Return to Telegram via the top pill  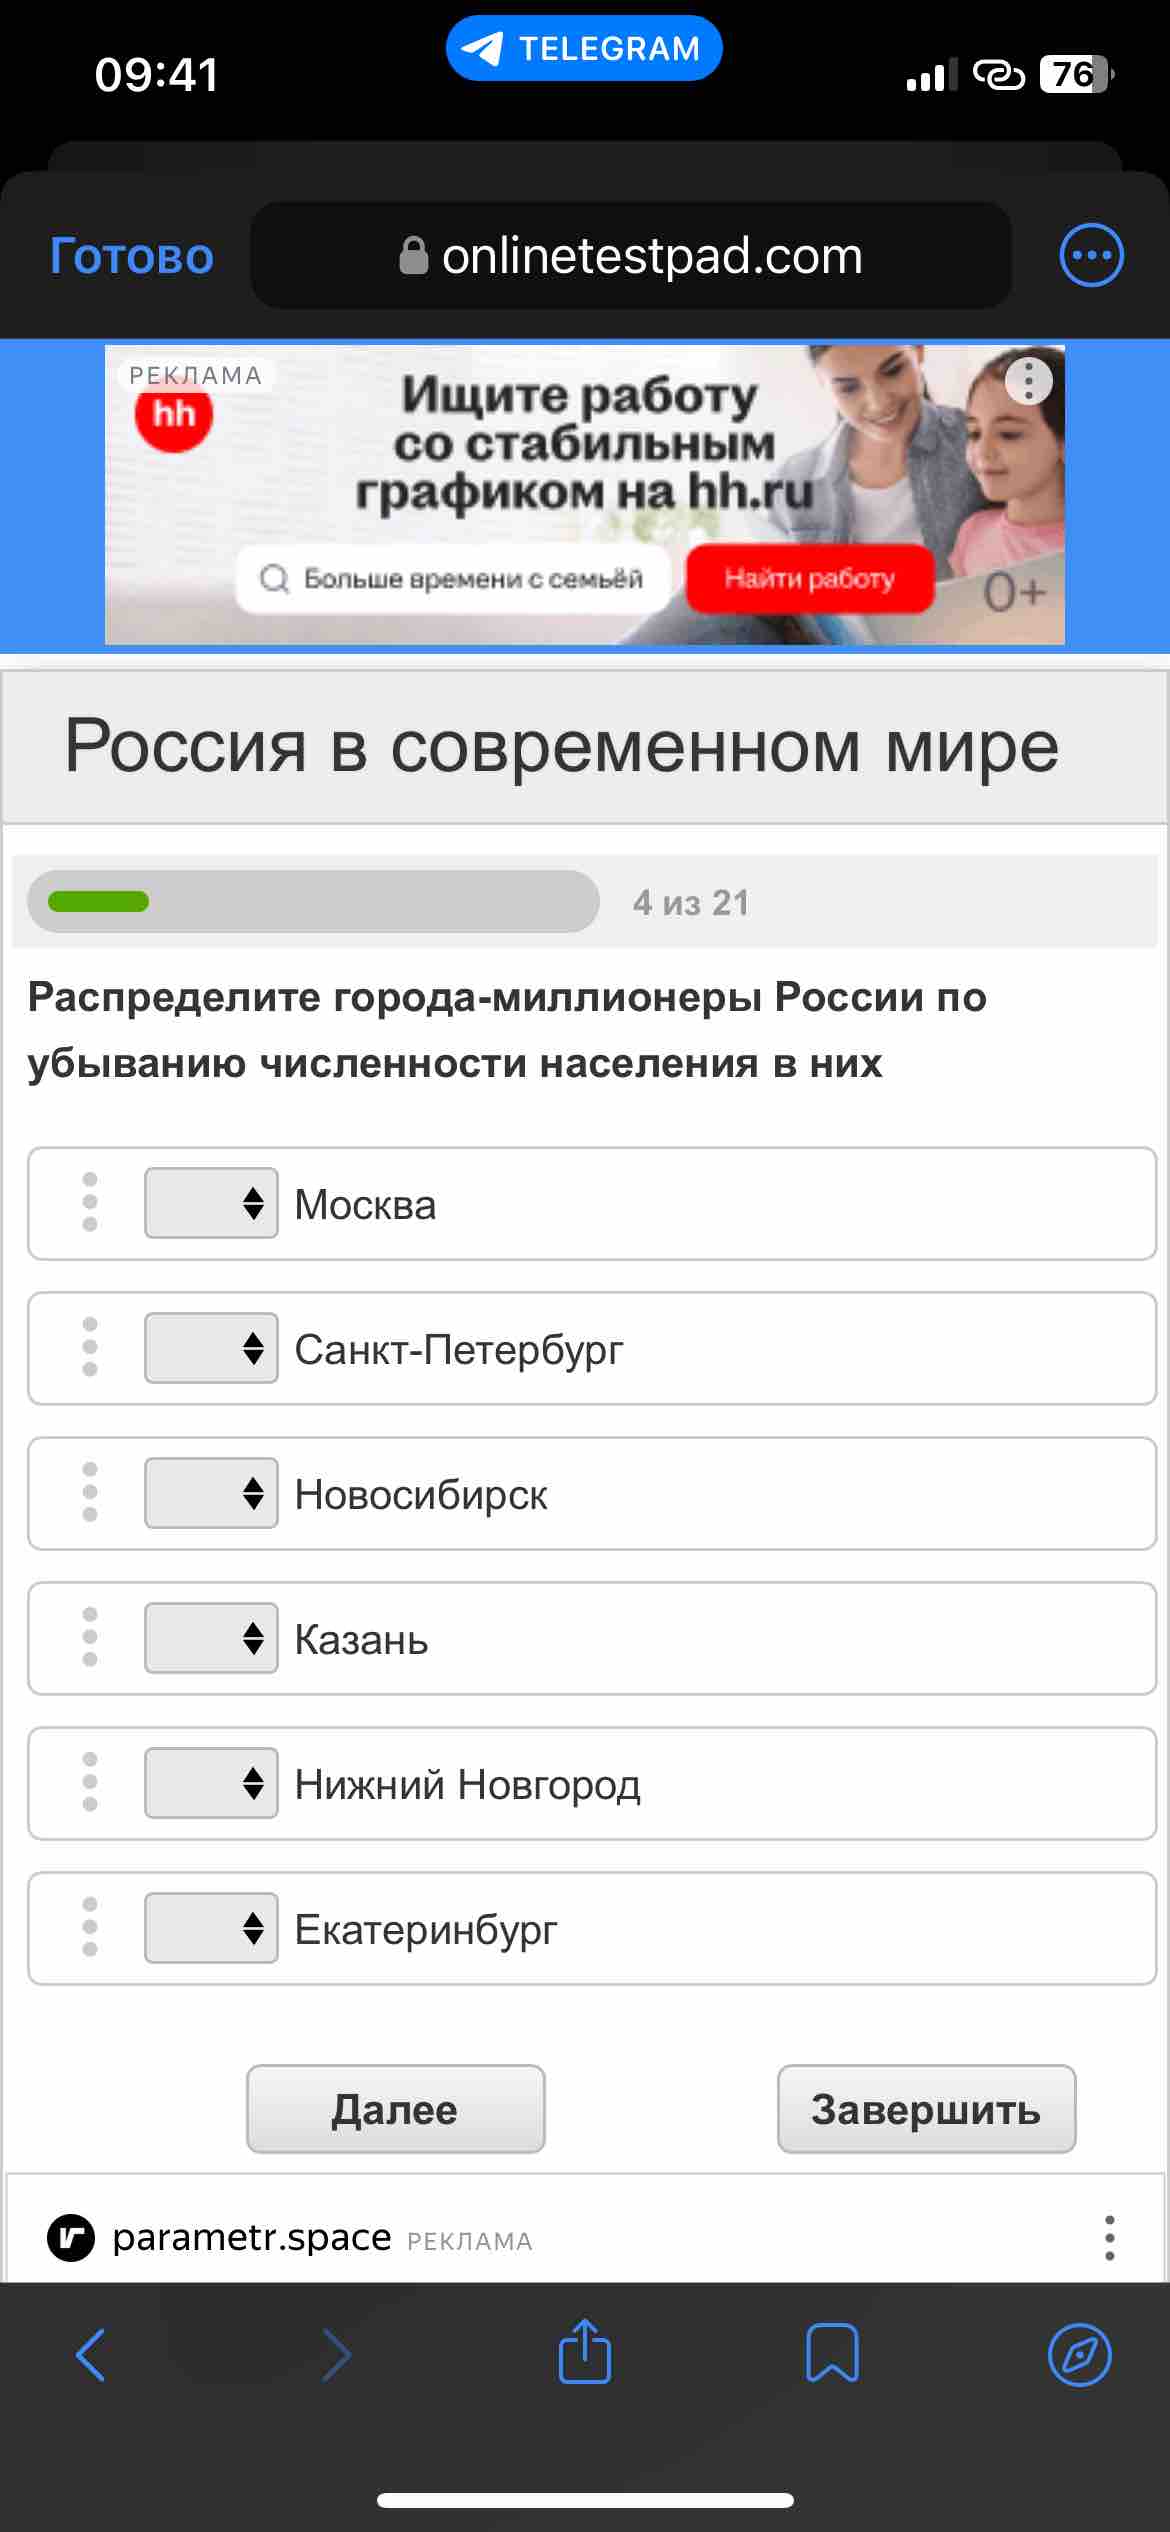pos(584,48)
